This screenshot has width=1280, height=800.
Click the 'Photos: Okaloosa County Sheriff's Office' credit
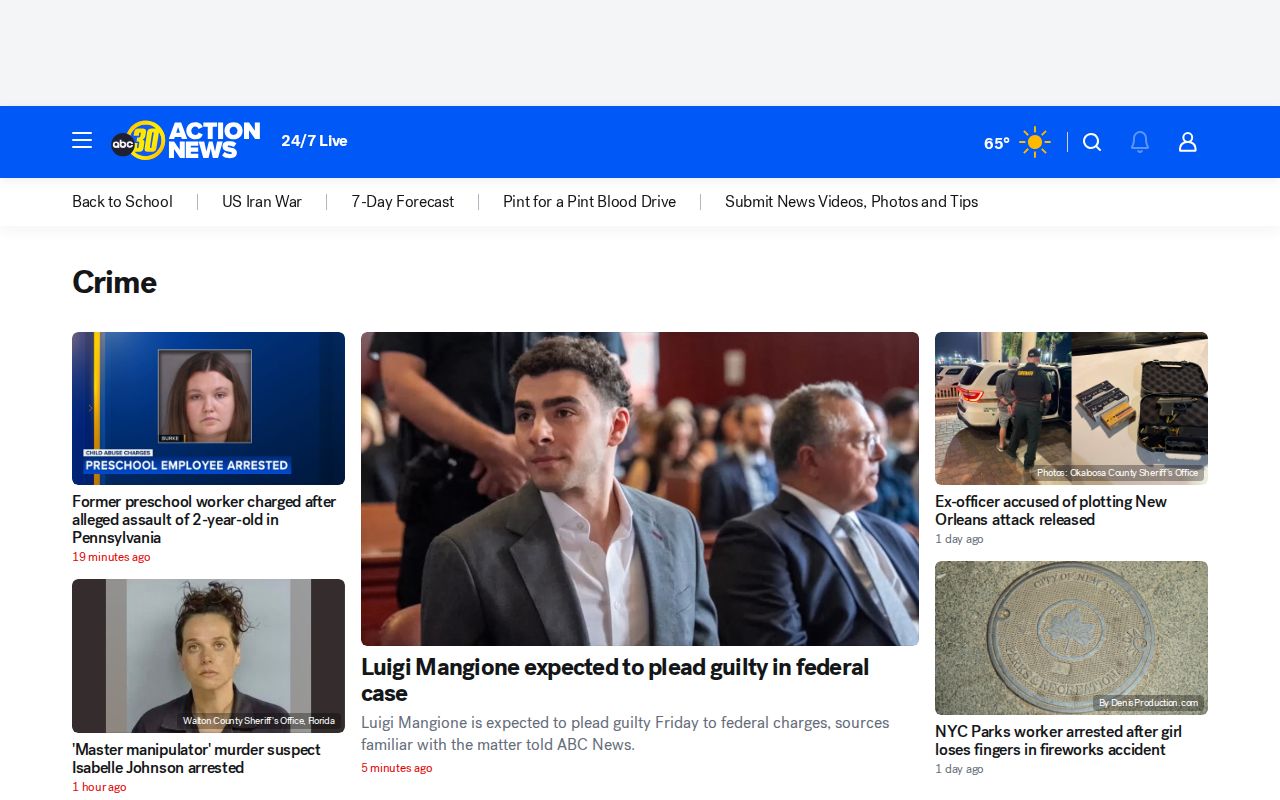(1117, 473)
